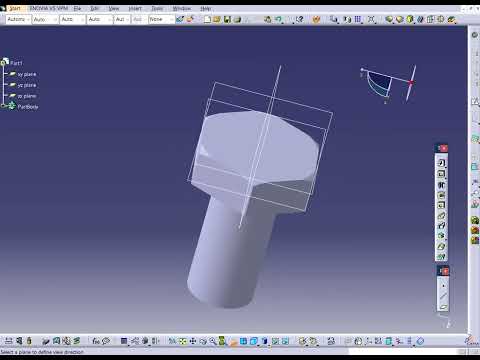
Task: Click the Zoom Out icon
Action: pyautogui.click(x=222, y=341)
